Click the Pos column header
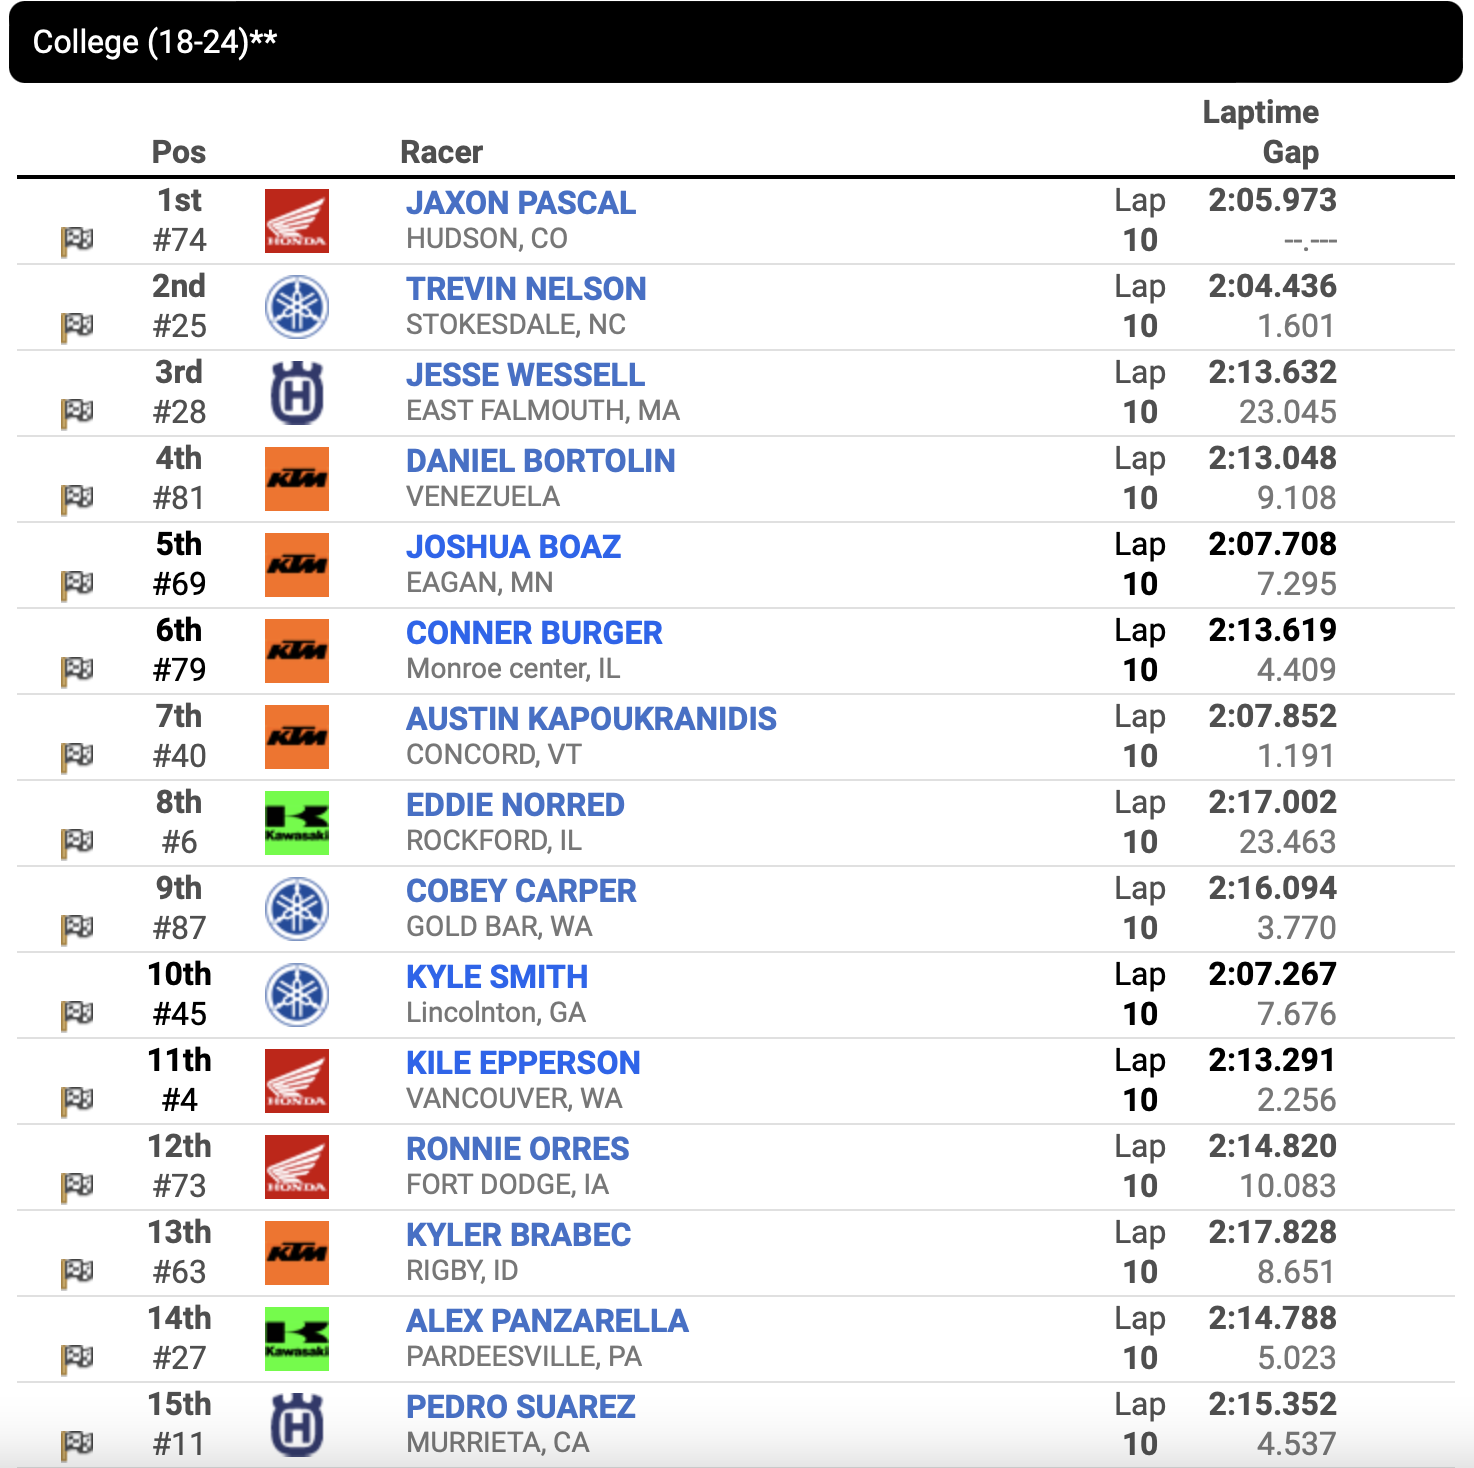1474x1468 pixels. pos(179,152)
